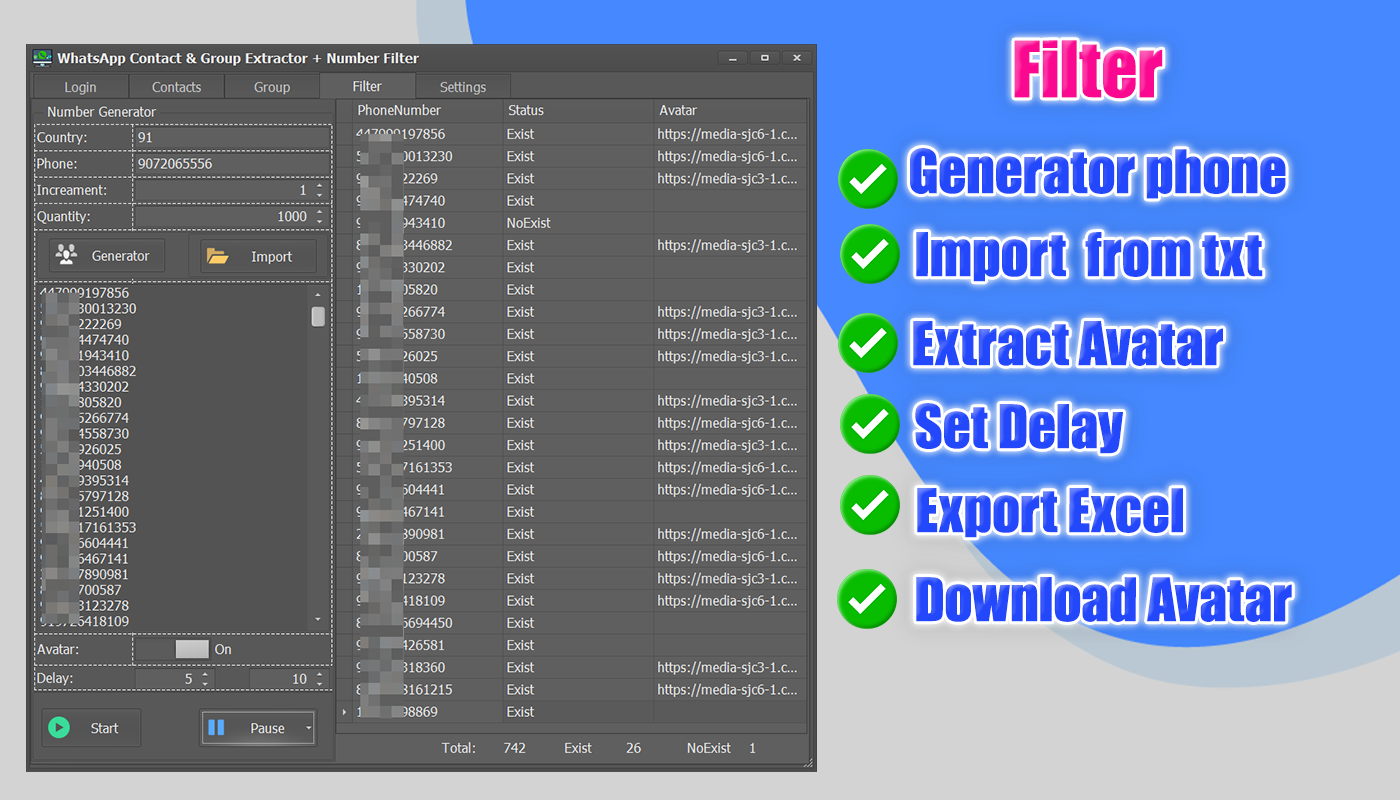Click the avatar URL for the number ending 7161353
This screenshot has height=800, width=1400.
[x=728, y=467]
